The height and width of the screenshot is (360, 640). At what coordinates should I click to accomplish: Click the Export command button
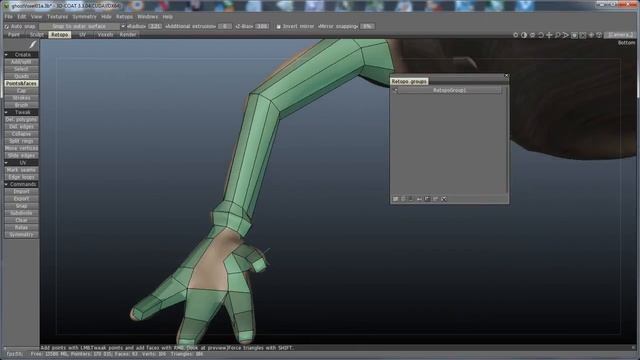coord(21,199)
